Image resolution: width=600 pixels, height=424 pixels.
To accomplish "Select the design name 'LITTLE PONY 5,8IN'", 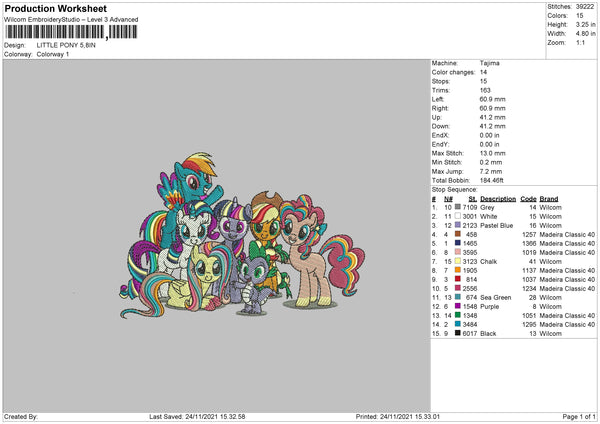I will [x=66, y=45].
